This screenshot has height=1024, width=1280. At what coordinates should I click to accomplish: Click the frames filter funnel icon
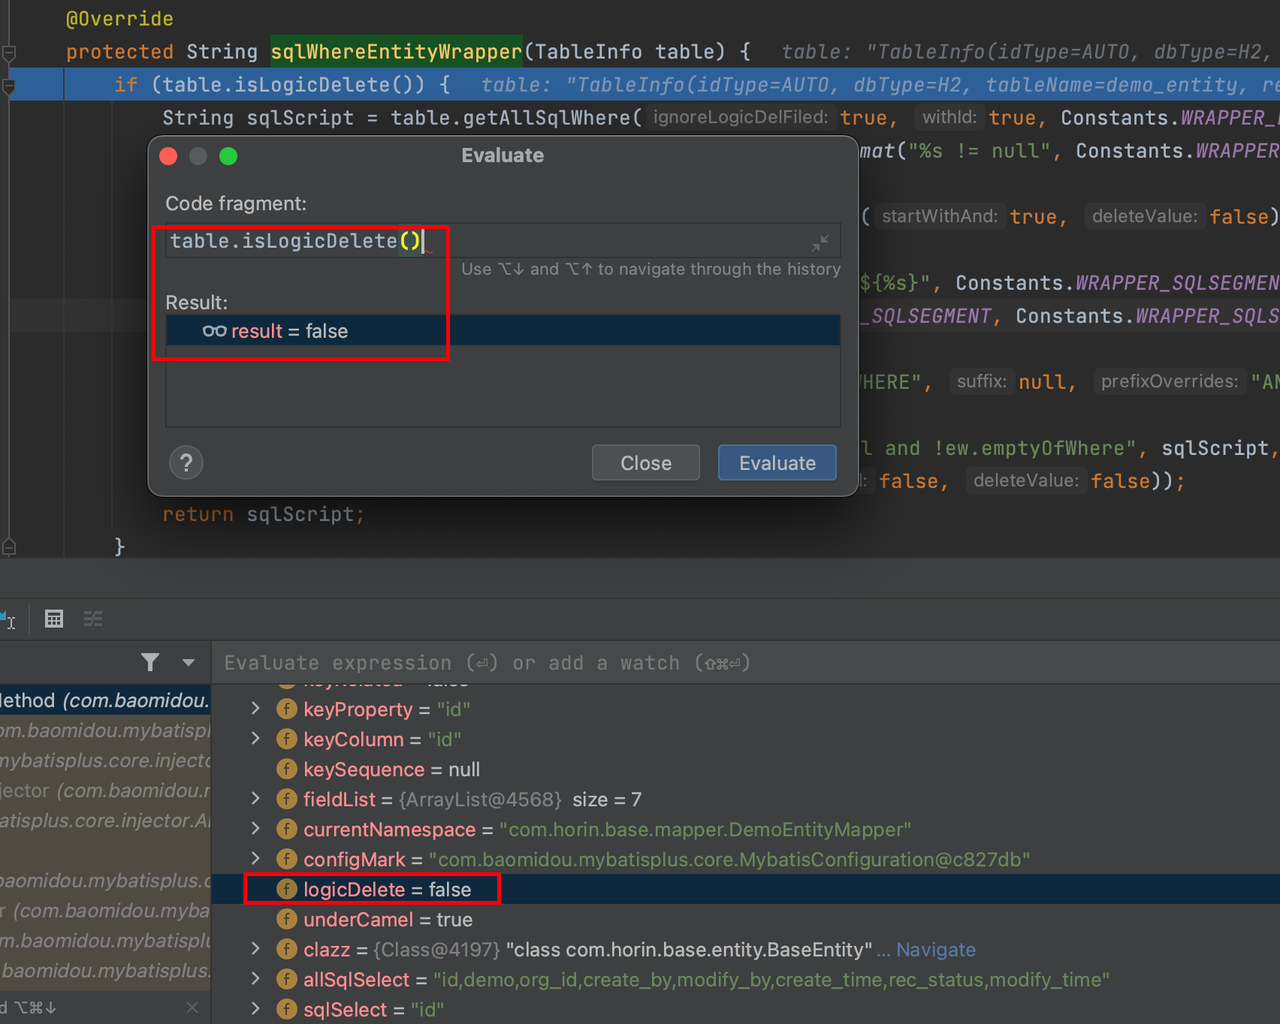[x=150, y=662]
